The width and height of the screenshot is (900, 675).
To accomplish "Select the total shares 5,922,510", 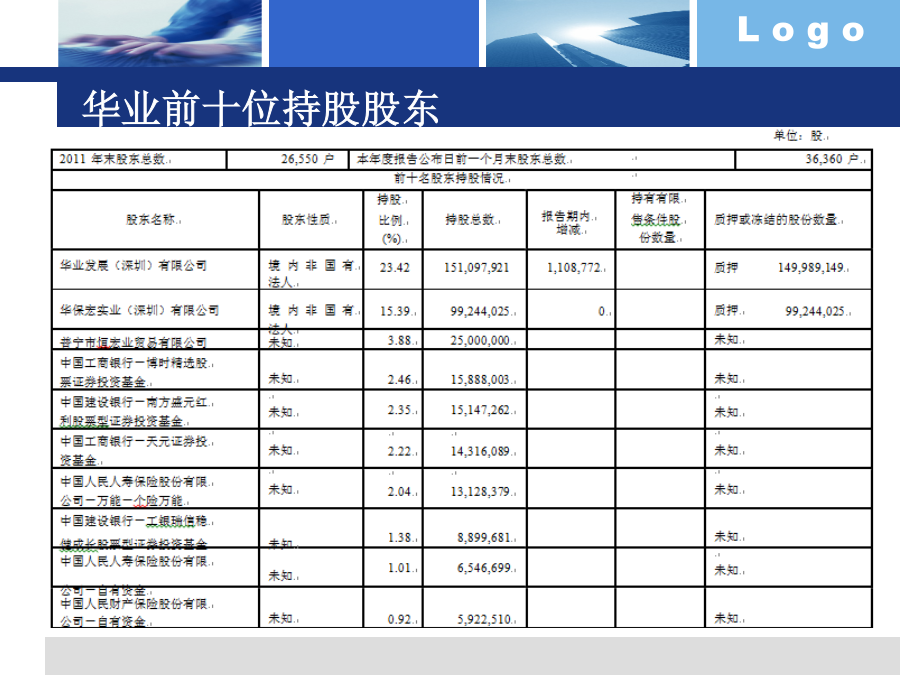I will click(483, 620).
